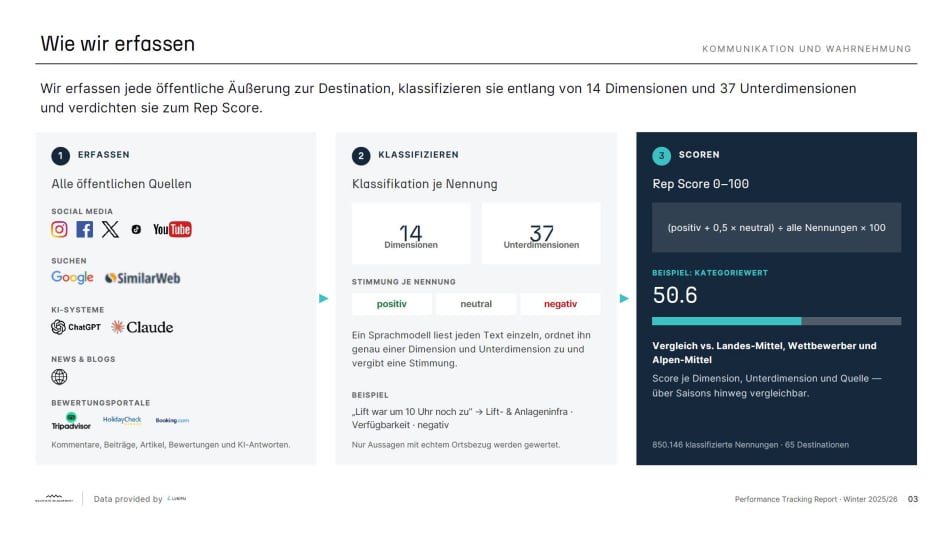The height and width of the screenshot is (536, 952).
Task: Click the 50.6 example score value
Action: (675, 295)
